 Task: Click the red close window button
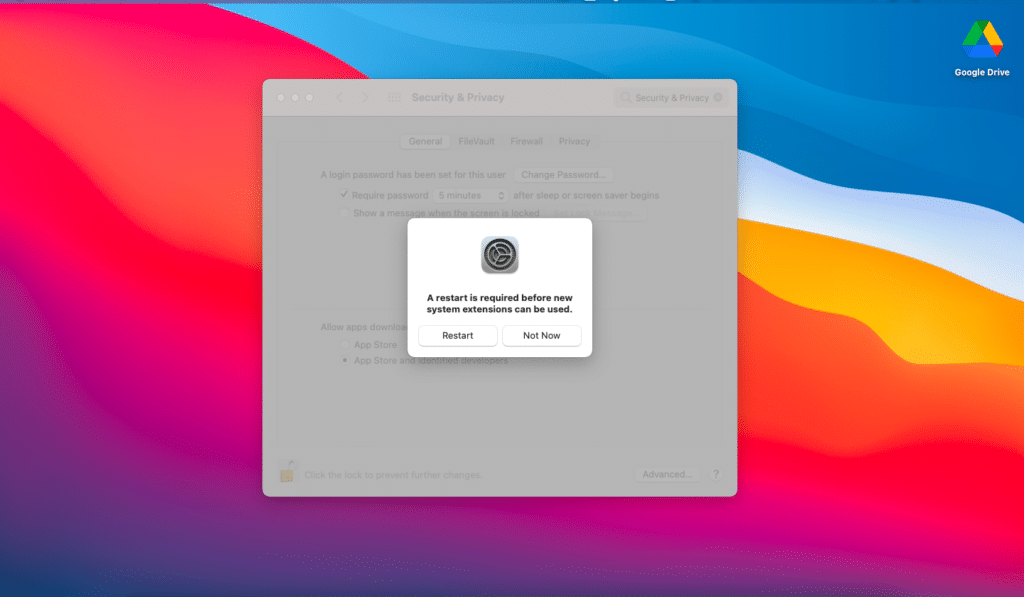click(x=281, y=97)
